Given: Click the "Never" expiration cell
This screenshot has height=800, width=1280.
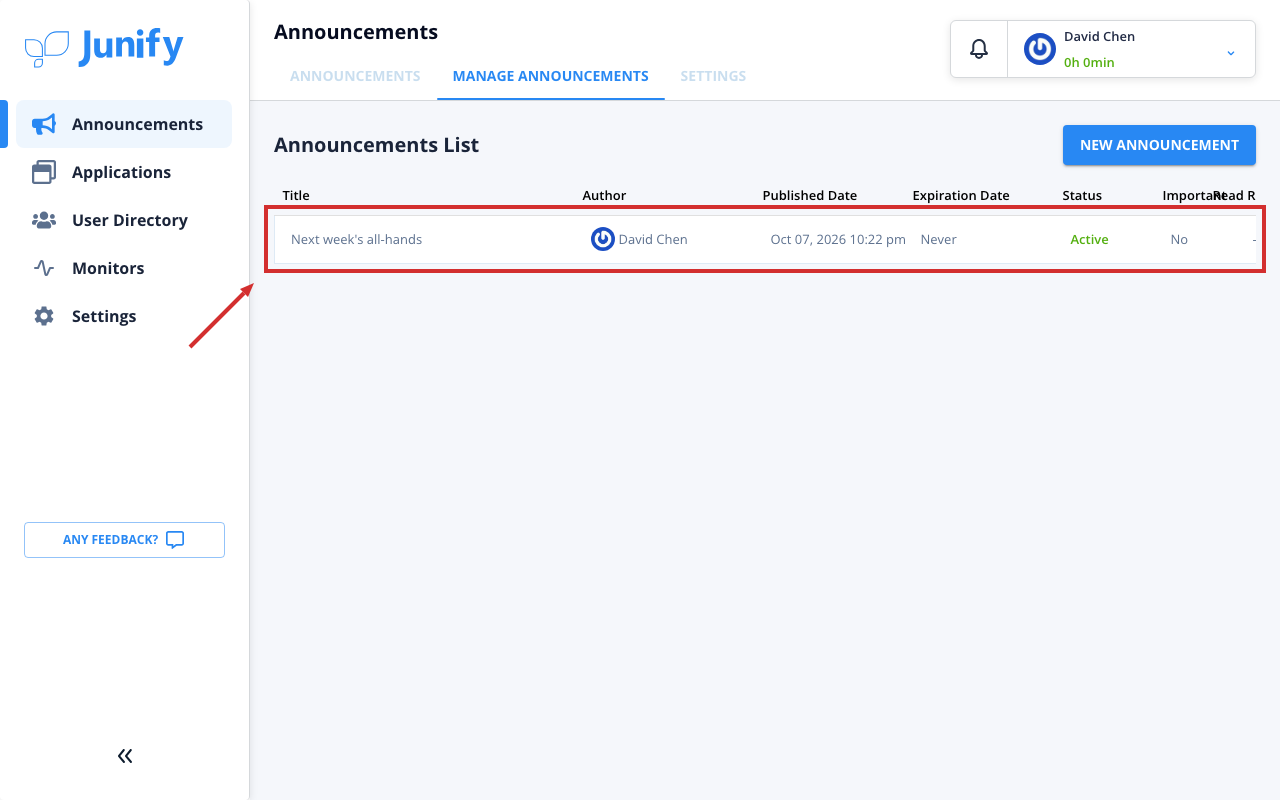Looking at the screenshot, I should 939,239.
